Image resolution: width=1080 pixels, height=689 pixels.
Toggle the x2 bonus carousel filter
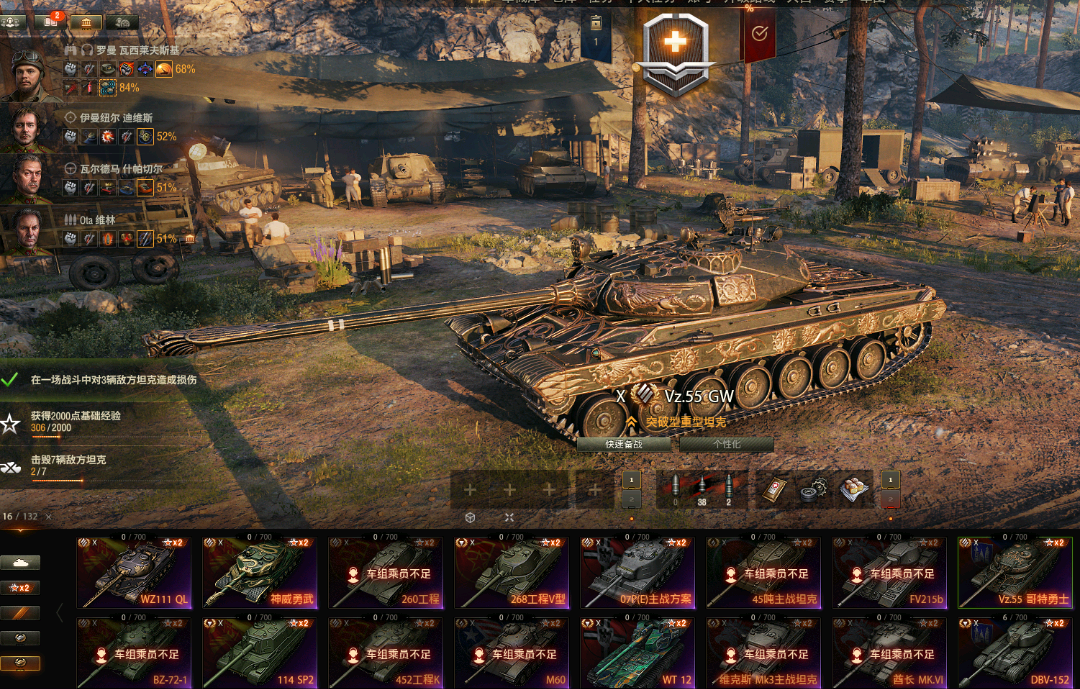[x=20, y=588]
